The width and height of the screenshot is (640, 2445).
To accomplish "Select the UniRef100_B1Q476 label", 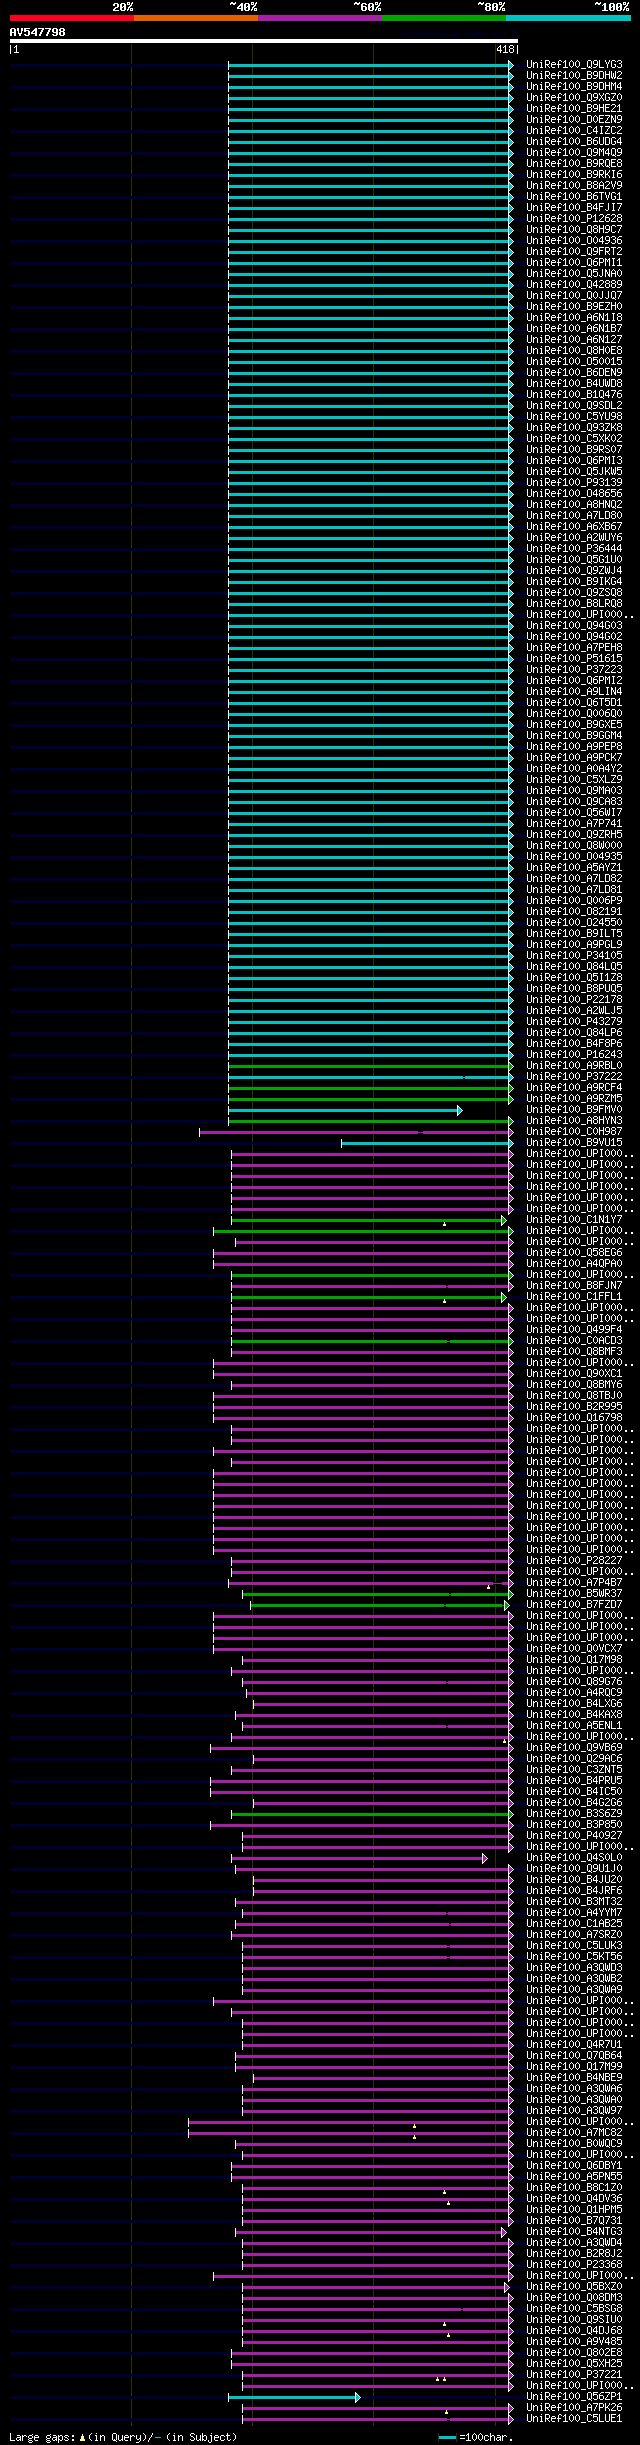I will (574, 395).
